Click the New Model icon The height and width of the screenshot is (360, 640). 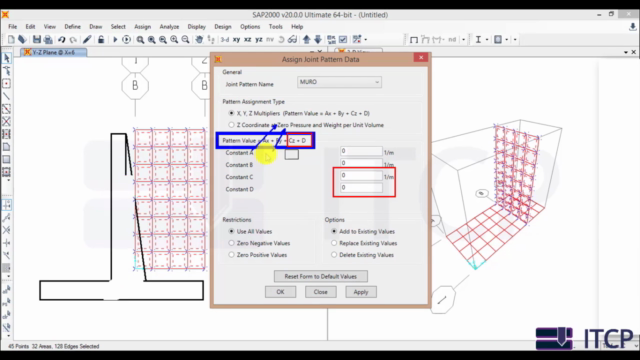[11, 39]
